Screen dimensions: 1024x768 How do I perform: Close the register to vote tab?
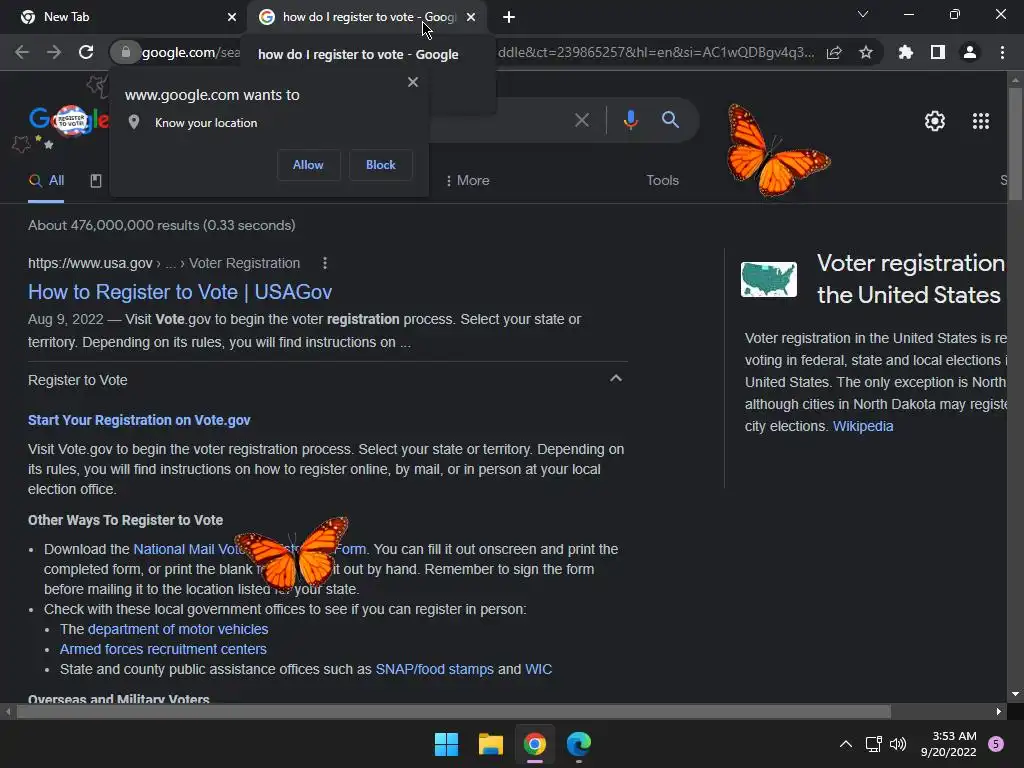[471, 17]
